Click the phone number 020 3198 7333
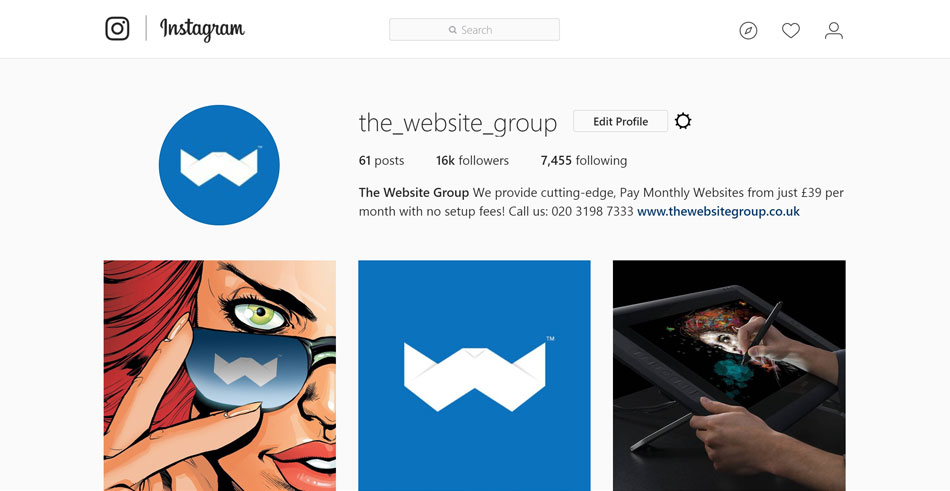This screenshot has height=491, width=950. 593,212
